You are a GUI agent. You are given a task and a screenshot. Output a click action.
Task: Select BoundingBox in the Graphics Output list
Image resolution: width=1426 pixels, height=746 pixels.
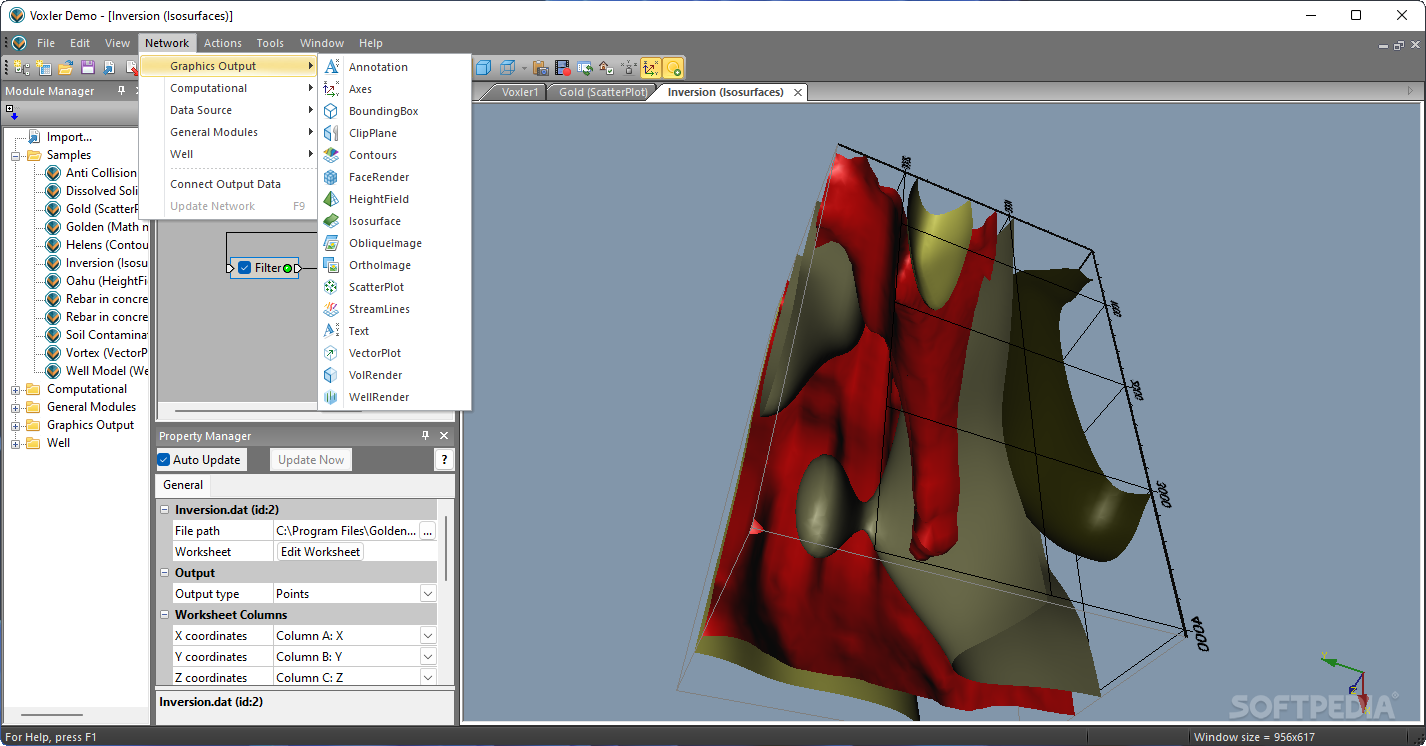click(x=394, y=111)
